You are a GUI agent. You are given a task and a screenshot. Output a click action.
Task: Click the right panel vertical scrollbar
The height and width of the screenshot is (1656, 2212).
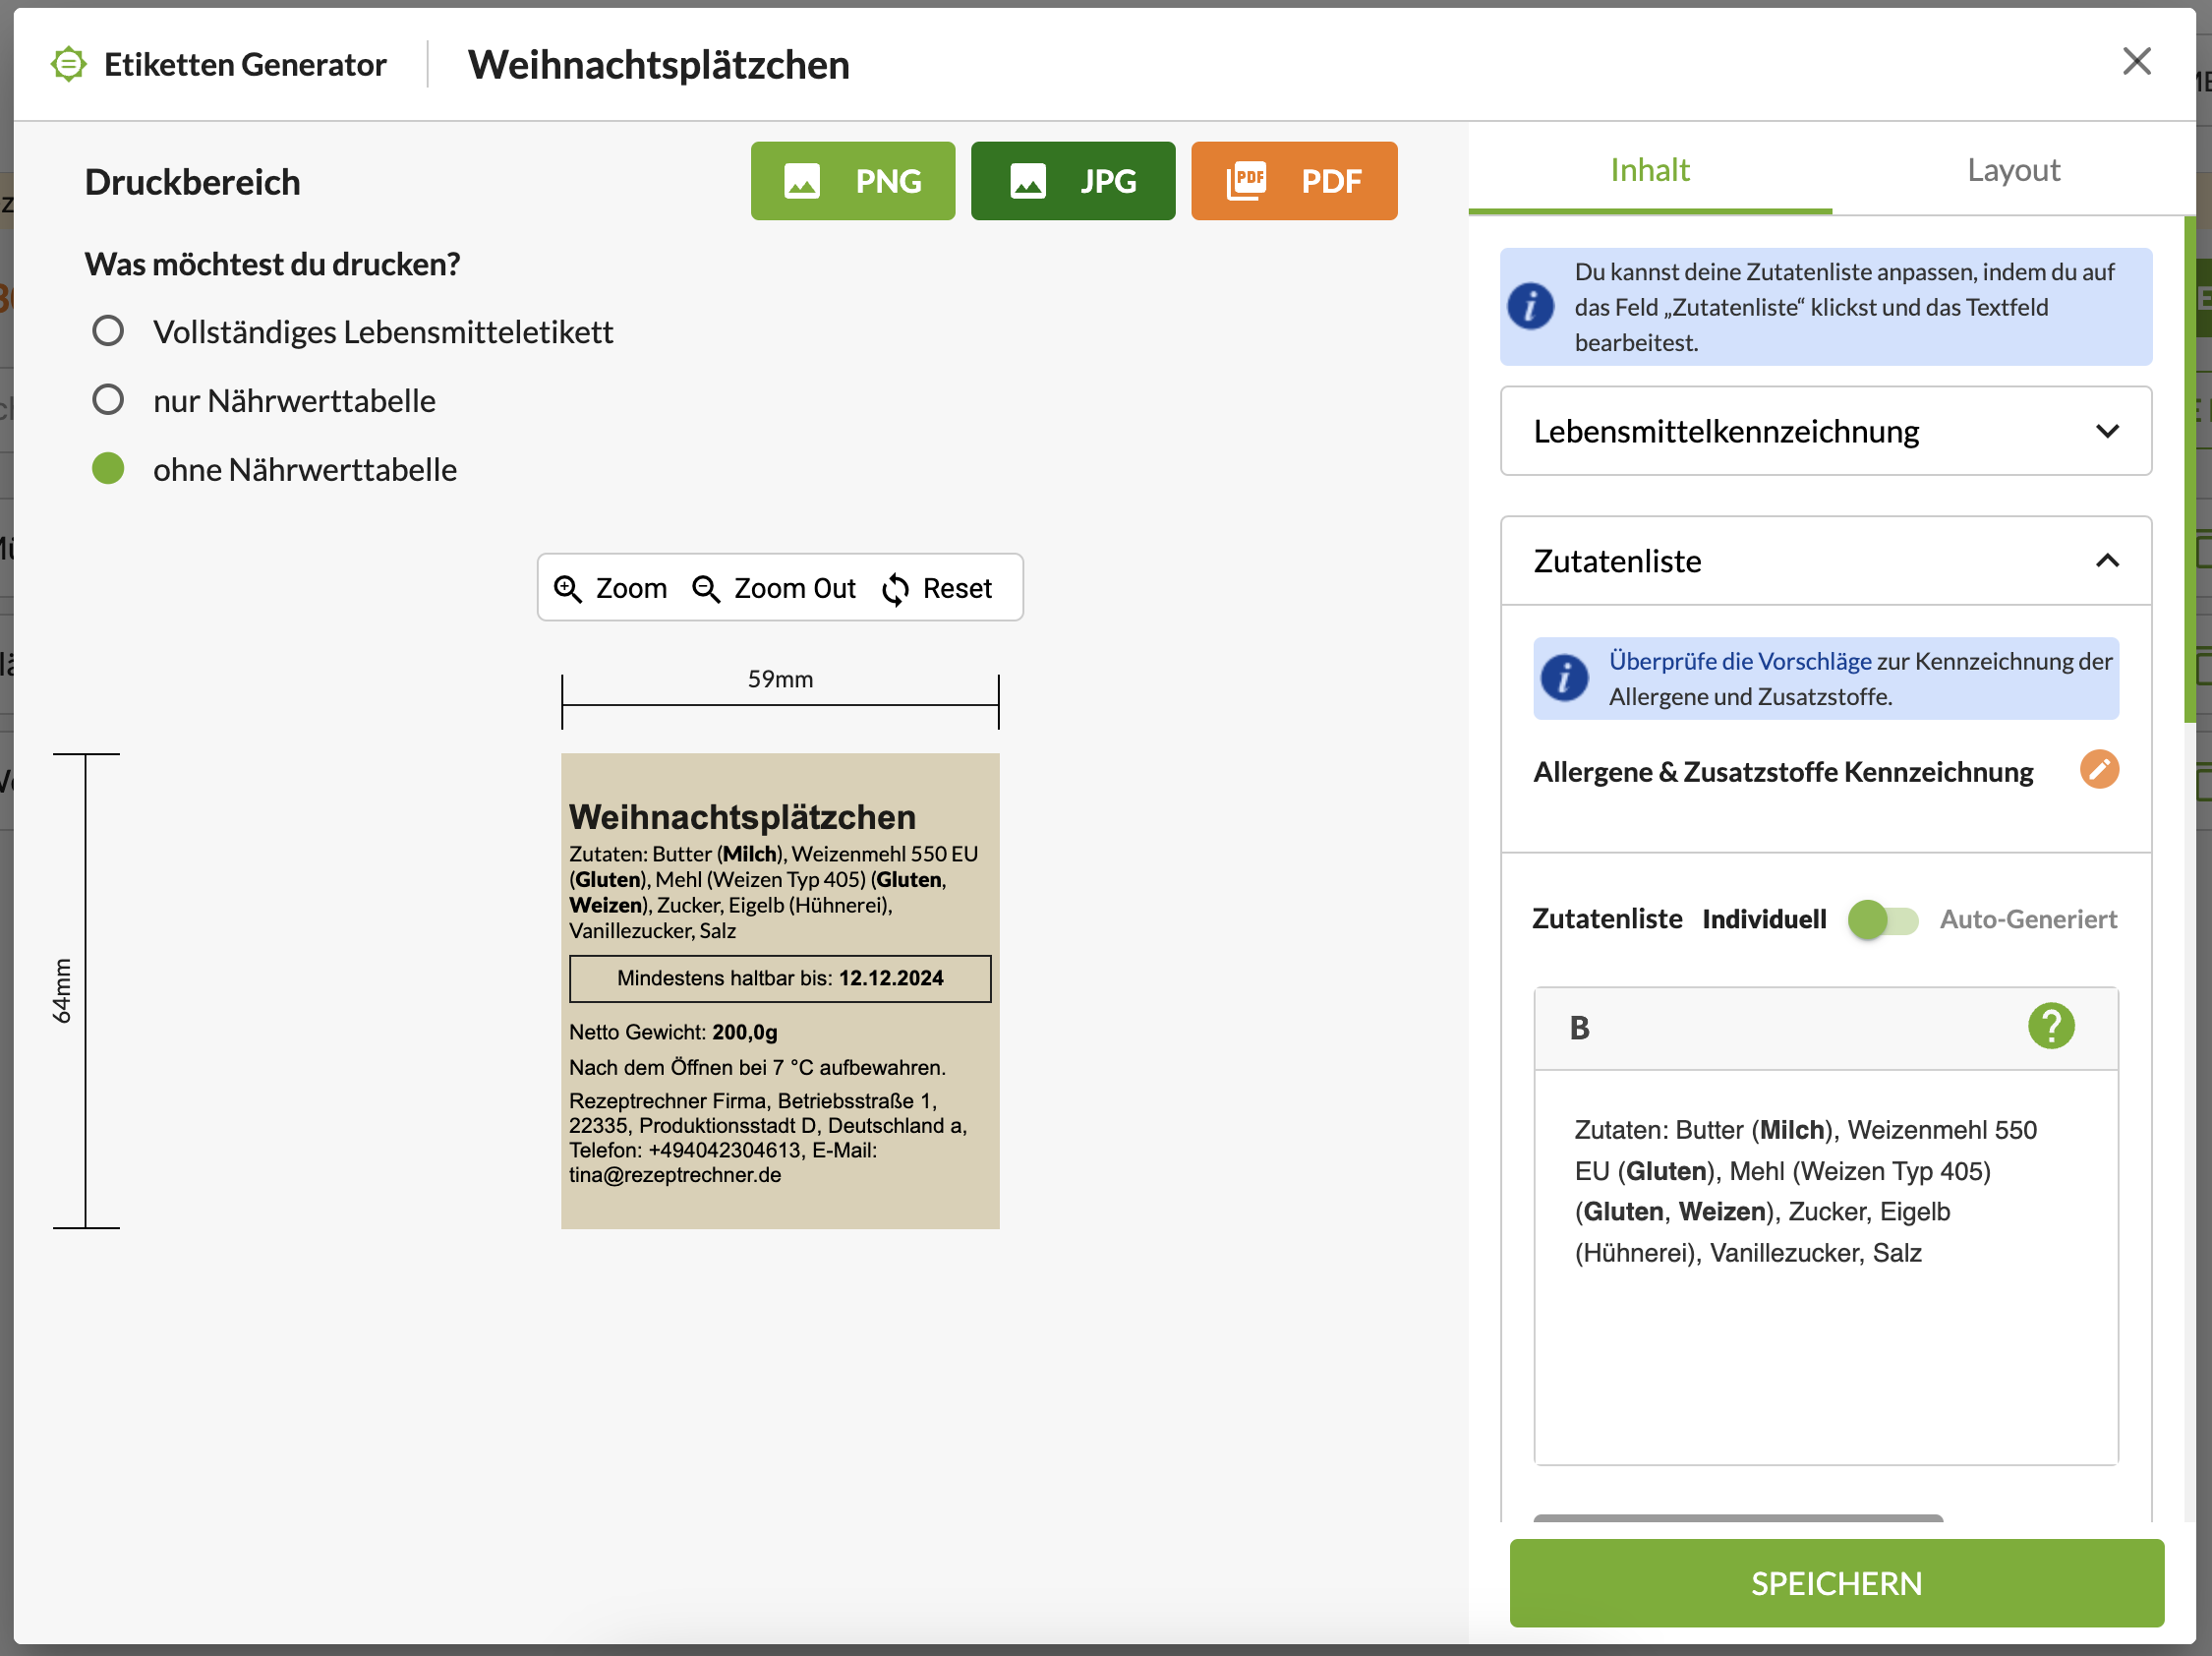[2189, 470]
